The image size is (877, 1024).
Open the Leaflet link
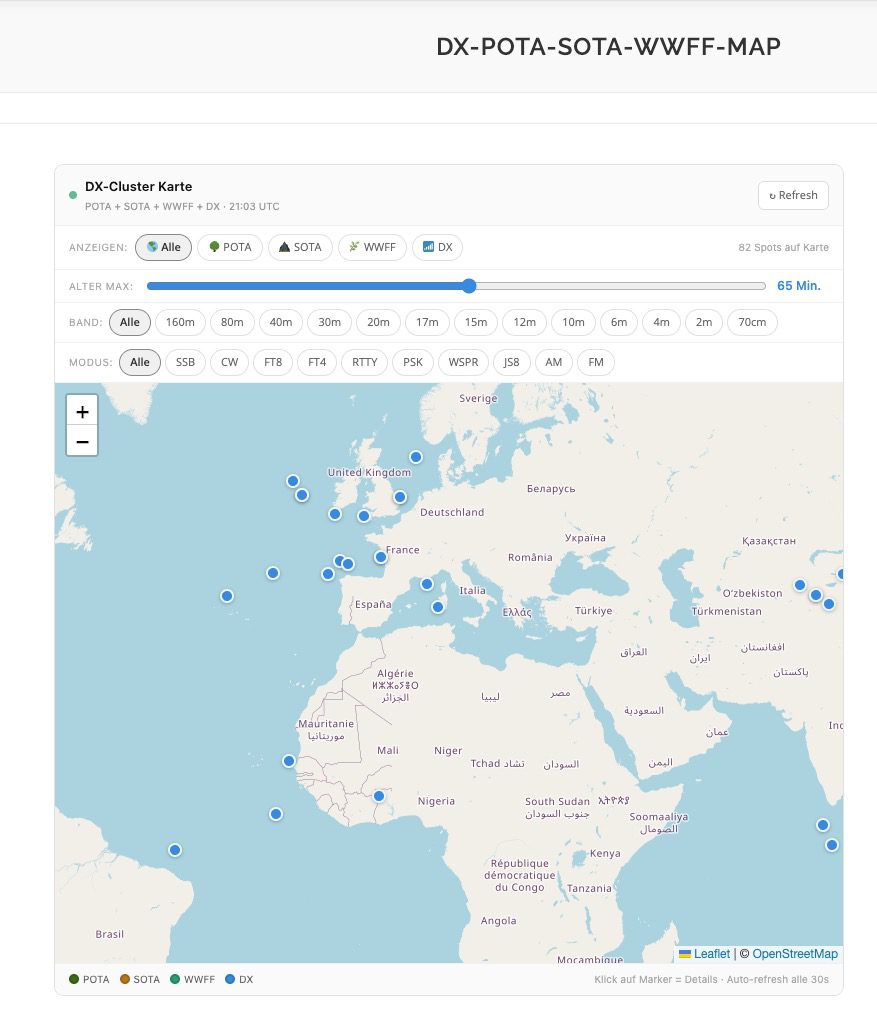[x=711, y=954]
